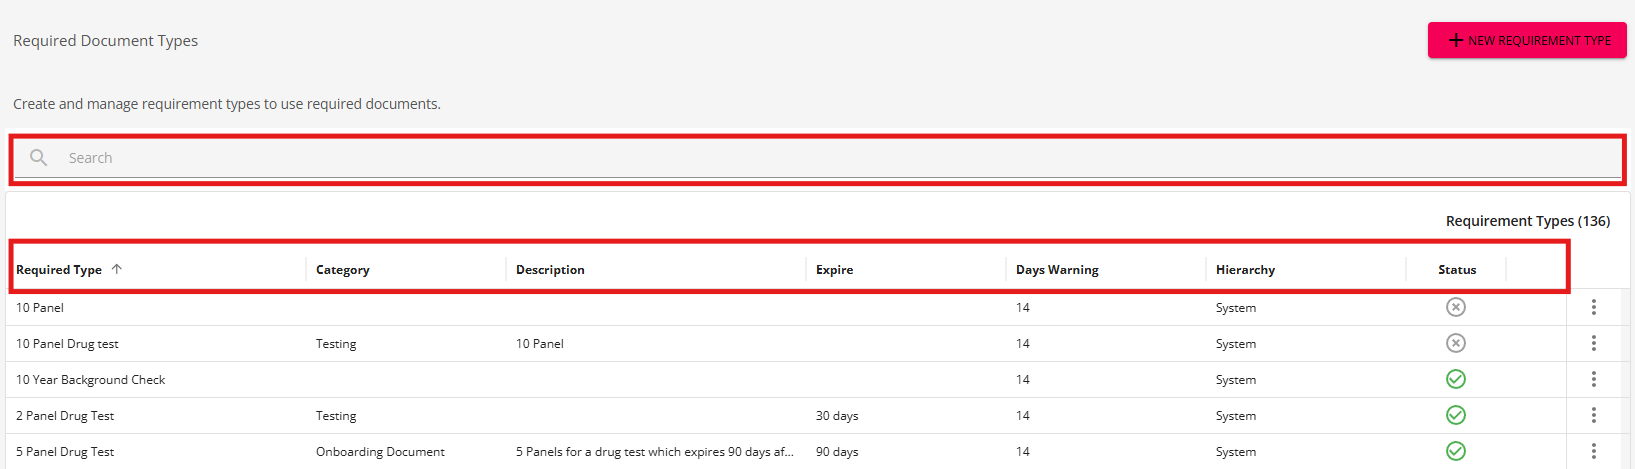
Task: Toggle active checkmark for 10 Year Background Check
Action: 1456,379
